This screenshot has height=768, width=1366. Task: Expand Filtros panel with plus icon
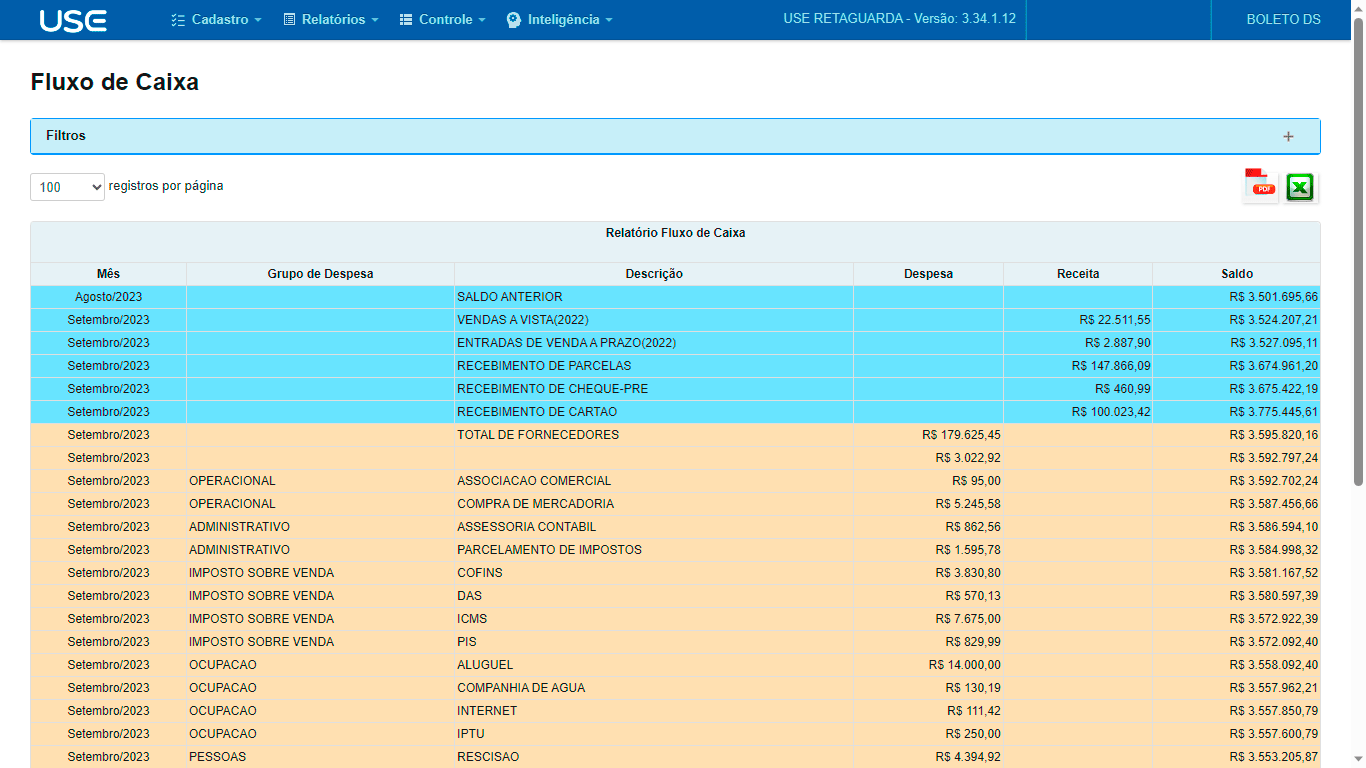click(x=1288, y=137)
